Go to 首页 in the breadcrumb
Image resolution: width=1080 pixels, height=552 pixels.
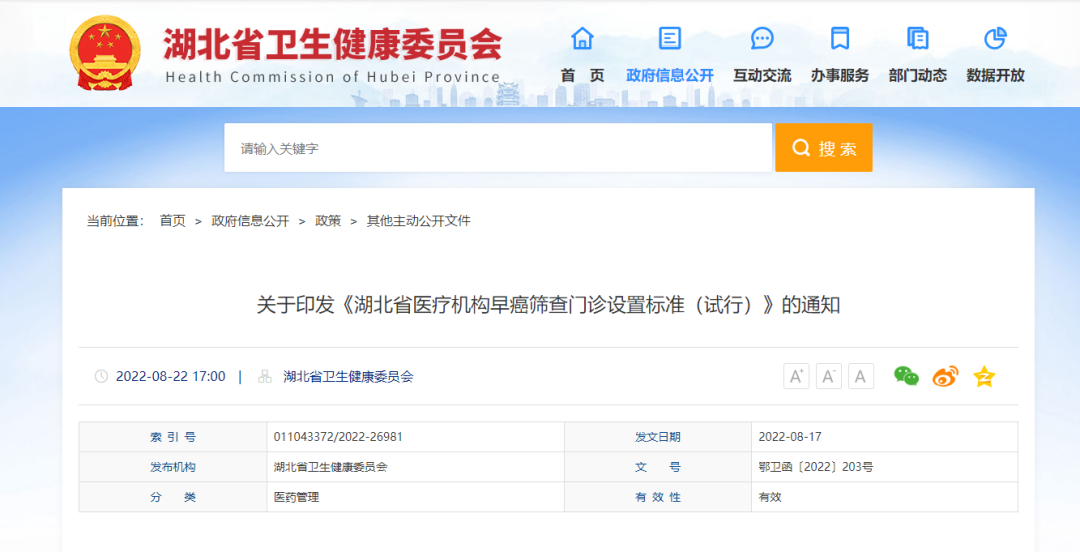pyautogui.click(x=173, y=221)
